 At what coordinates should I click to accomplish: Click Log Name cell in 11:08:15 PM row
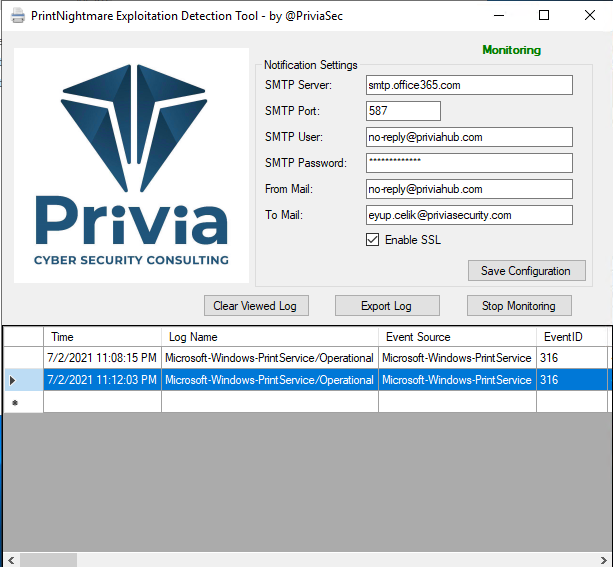(x=270, y=358)
